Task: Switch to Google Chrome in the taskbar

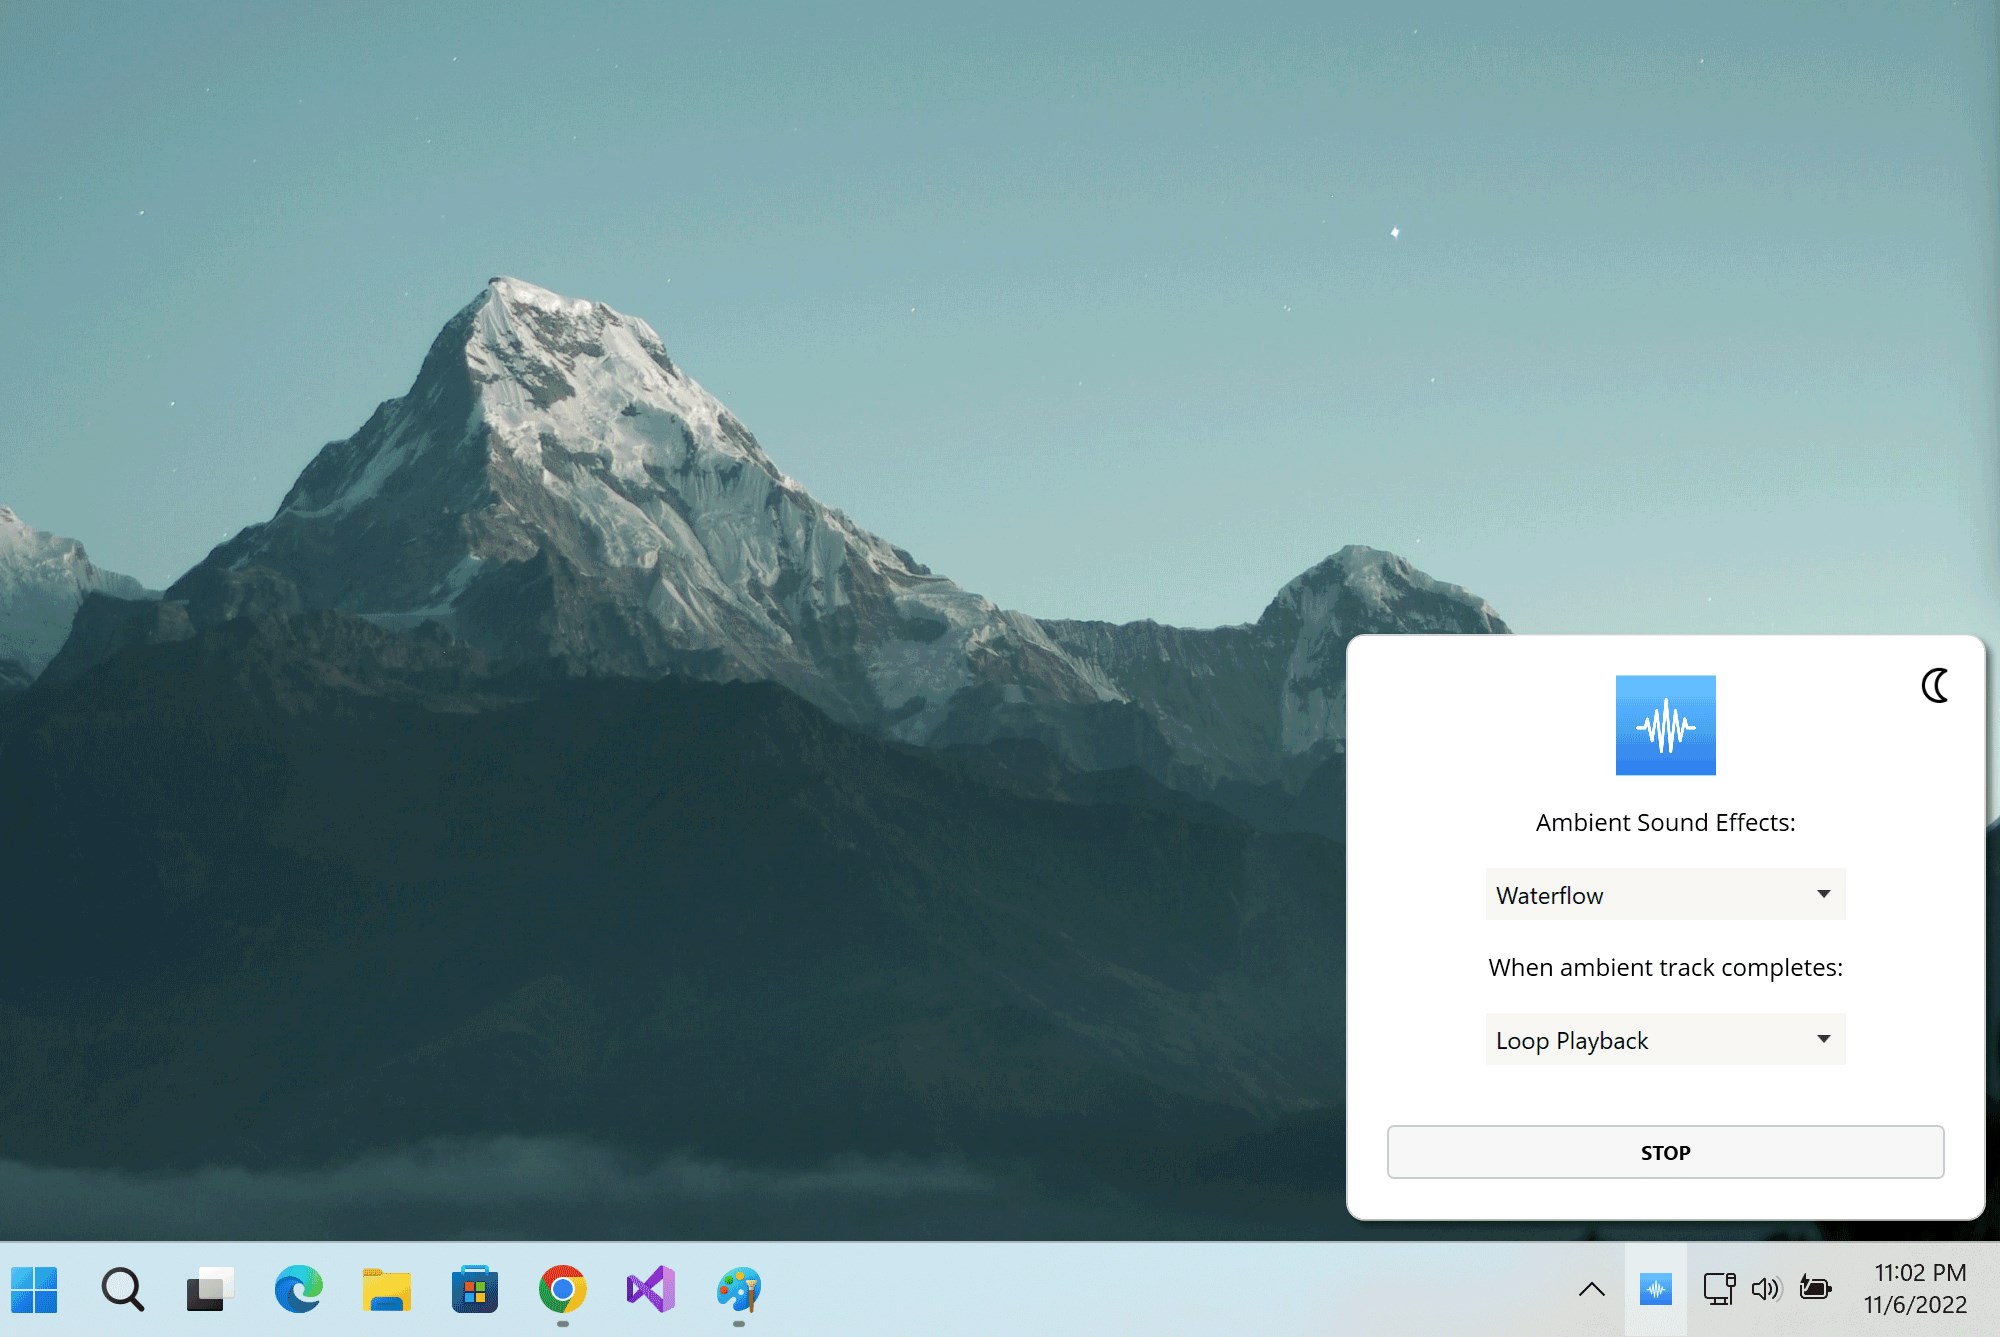Action: [562, 1289]
